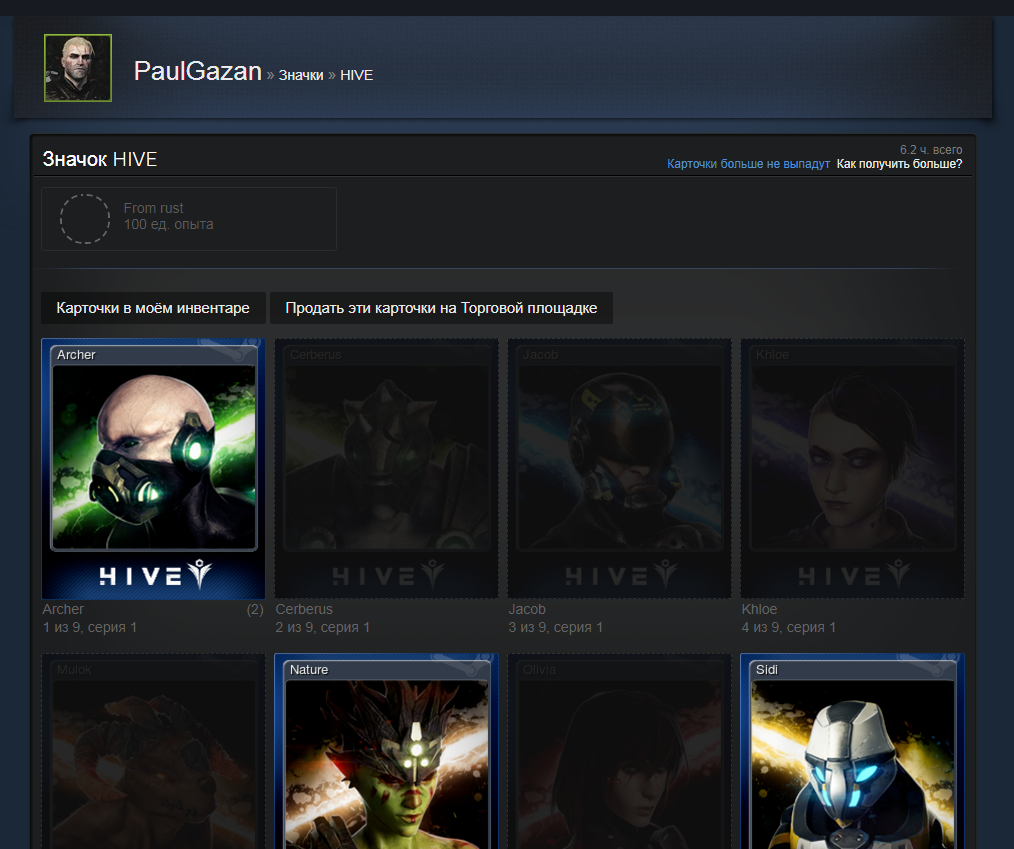This screenshot has height=849, width=1014.
Task: Select the dimmed Cerberus card
Action: click(386, 469)
